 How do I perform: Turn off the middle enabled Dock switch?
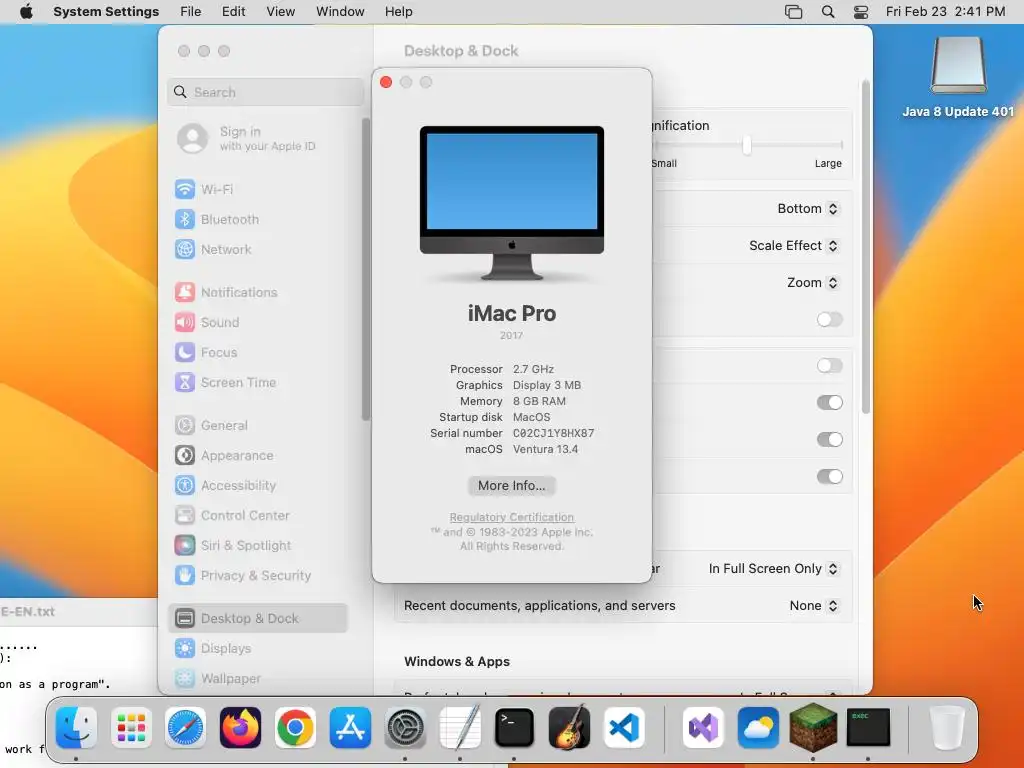[829, 440]
